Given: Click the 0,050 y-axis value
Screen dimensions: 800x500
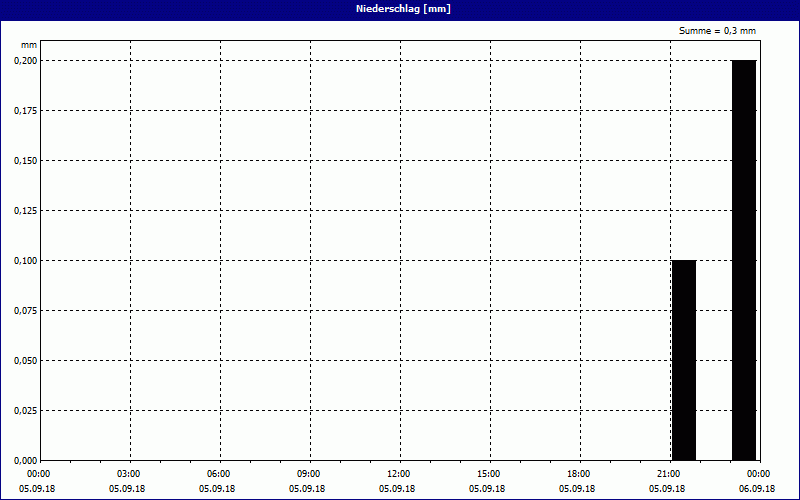Looking at the screenshot, I should pos(25,360).
